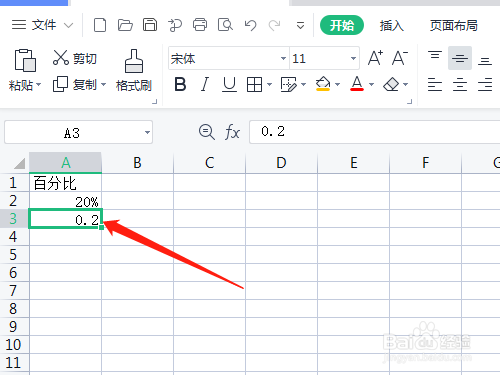Screen dimensions: 500x375
Task: Toggle underline formatting
Action: coord(229,84)
